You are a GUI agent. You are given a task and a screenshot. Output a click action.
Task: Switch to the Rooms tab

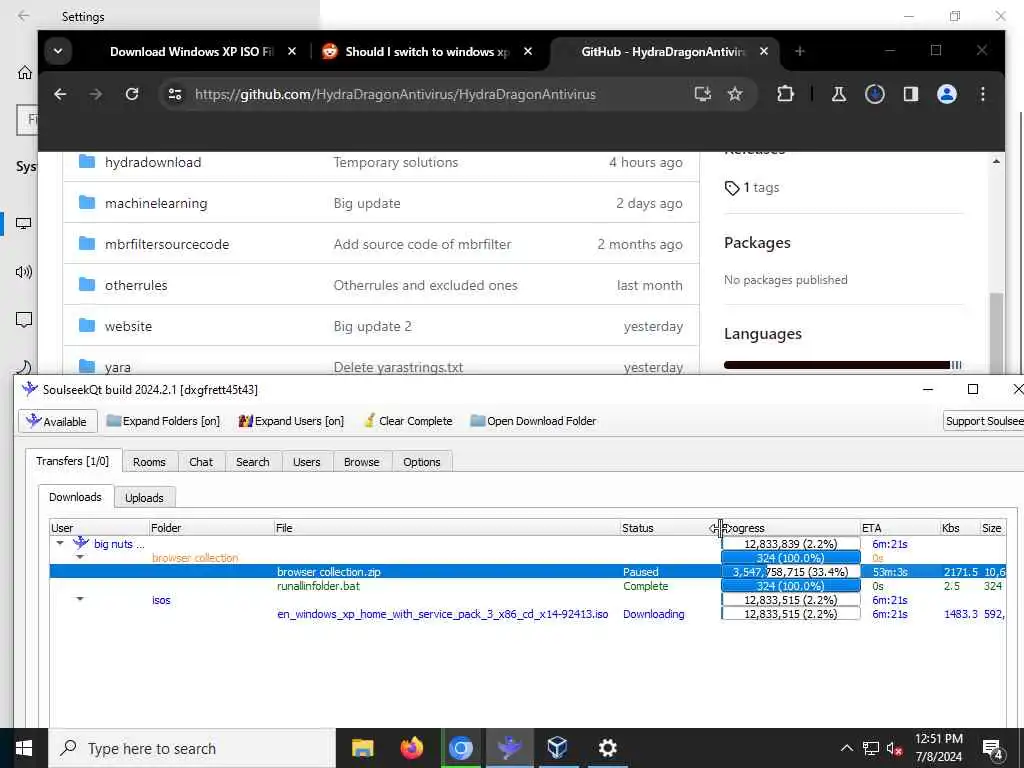150,462
